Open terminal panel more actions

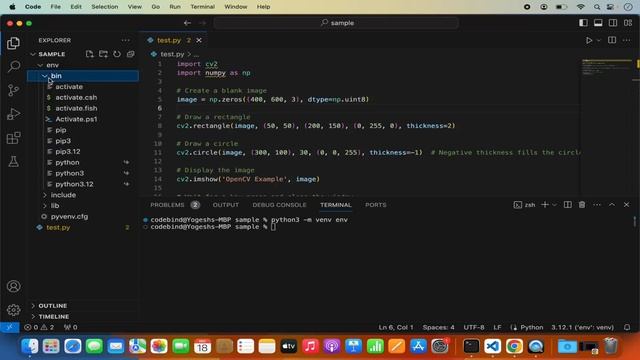[597, 204]
